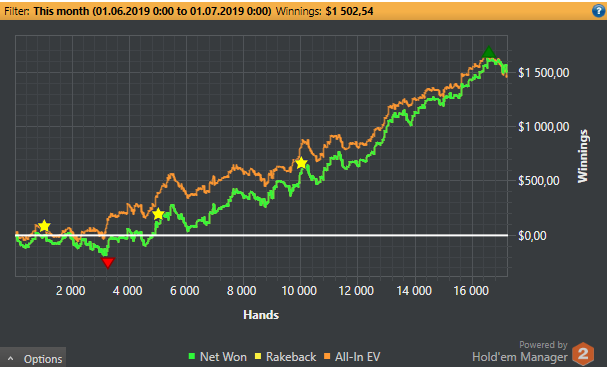Click the yellow star near 1 000 hands
This screenshot has height=367, width=607.
(x=45, y=226)
